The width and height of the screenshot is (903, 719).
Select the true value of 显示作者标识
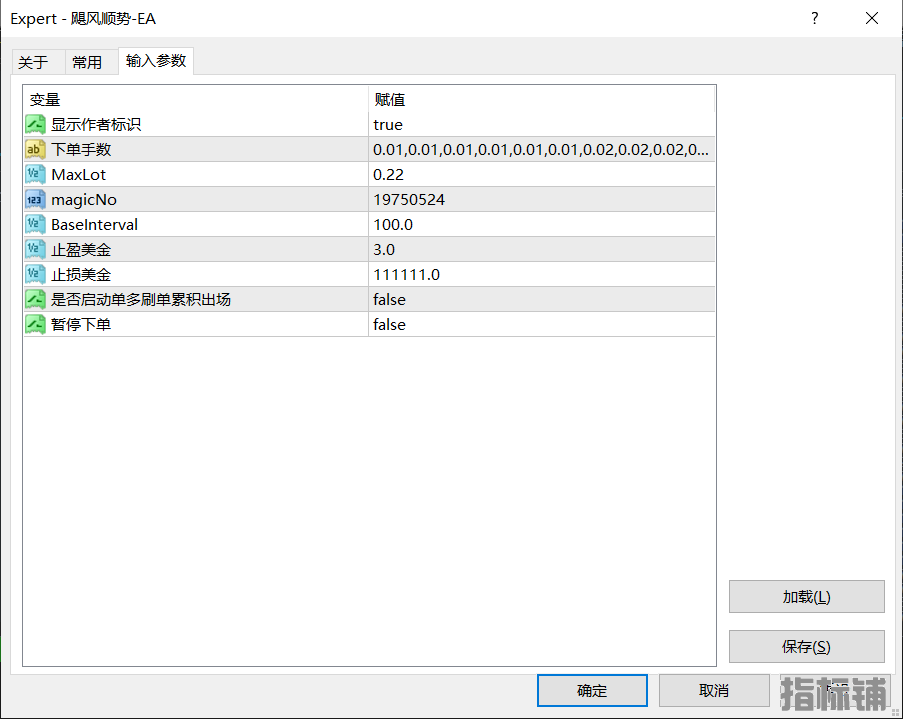(x=388, y=125)
